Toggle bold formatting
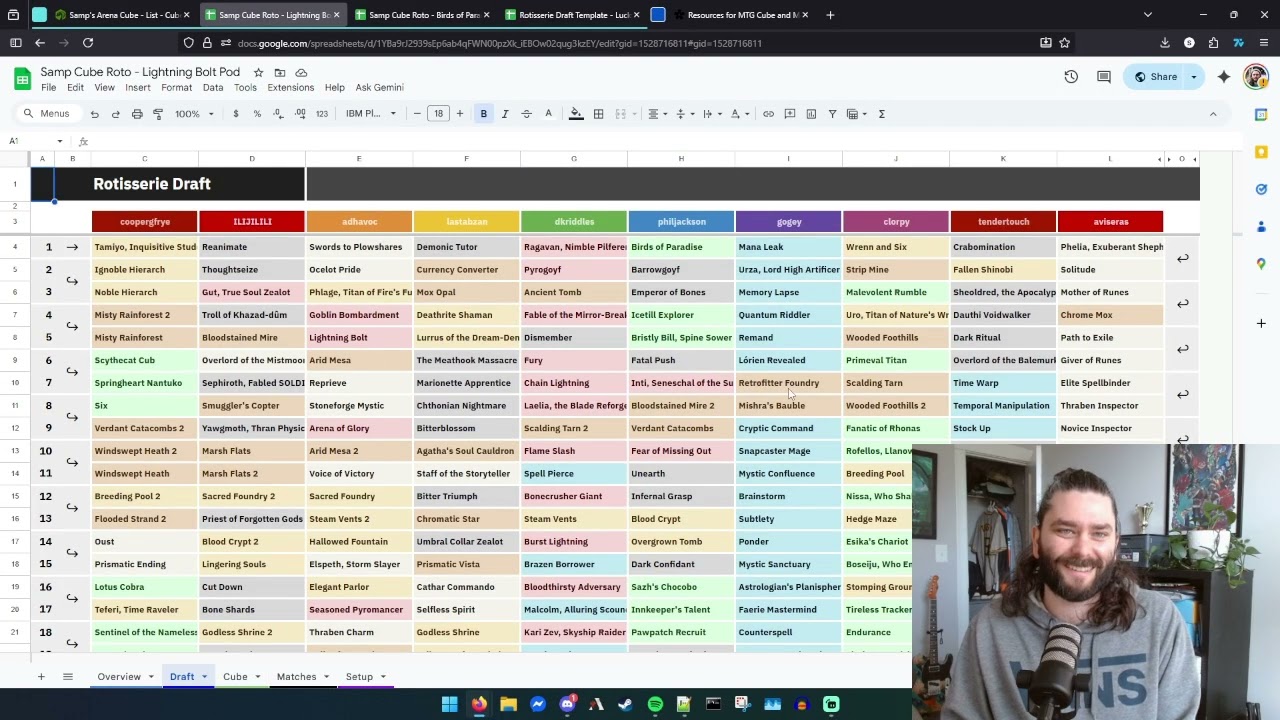 tap(484, 114)
